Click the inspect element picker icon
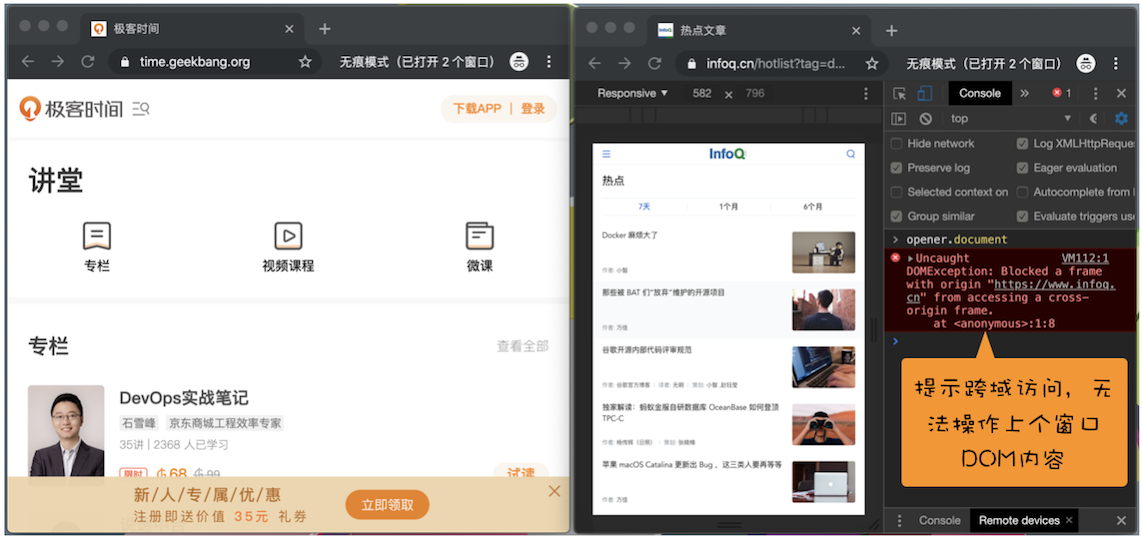The height and width of the screenshot is (539, 1142). (x=899, y=93)
